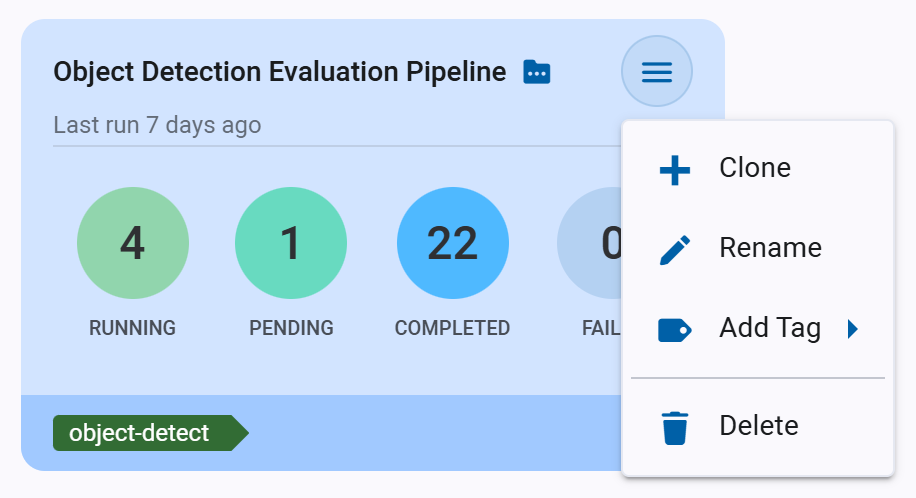Choose Add Tag from the context menu
The height and width of the screenshot is (498, 916).
pyautogui.click(x=758, y=328)
